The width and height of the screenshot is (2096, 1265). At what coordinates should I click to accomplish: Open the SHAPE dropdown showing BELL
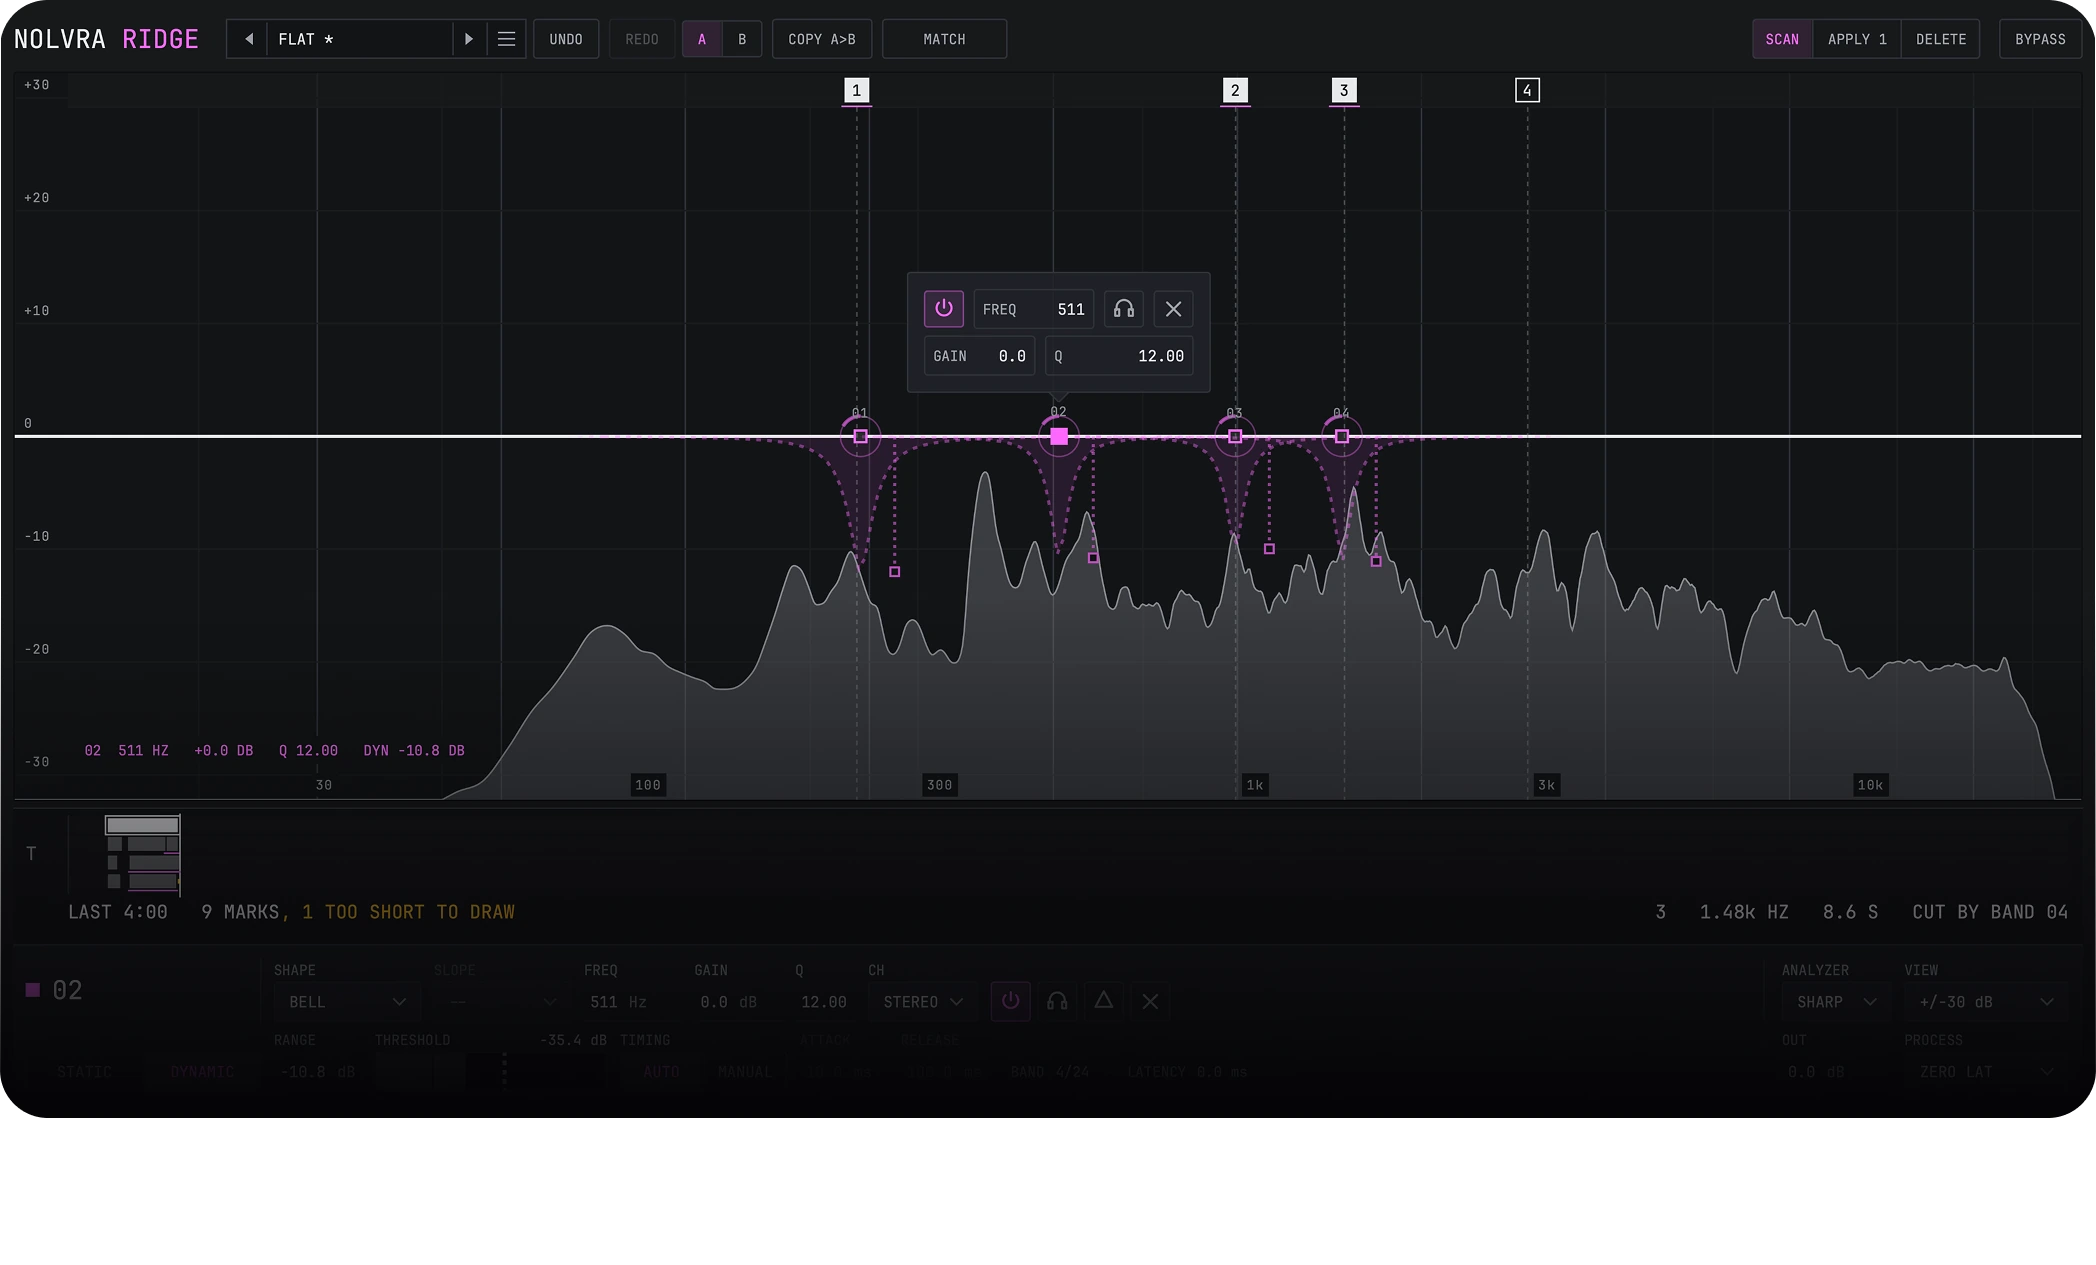(347, 1002)
